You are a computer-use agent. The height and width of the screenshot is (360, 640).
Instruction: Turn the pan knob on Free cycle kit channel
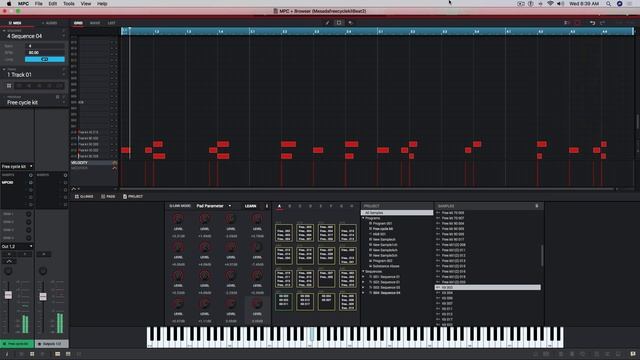coord(8,271)
